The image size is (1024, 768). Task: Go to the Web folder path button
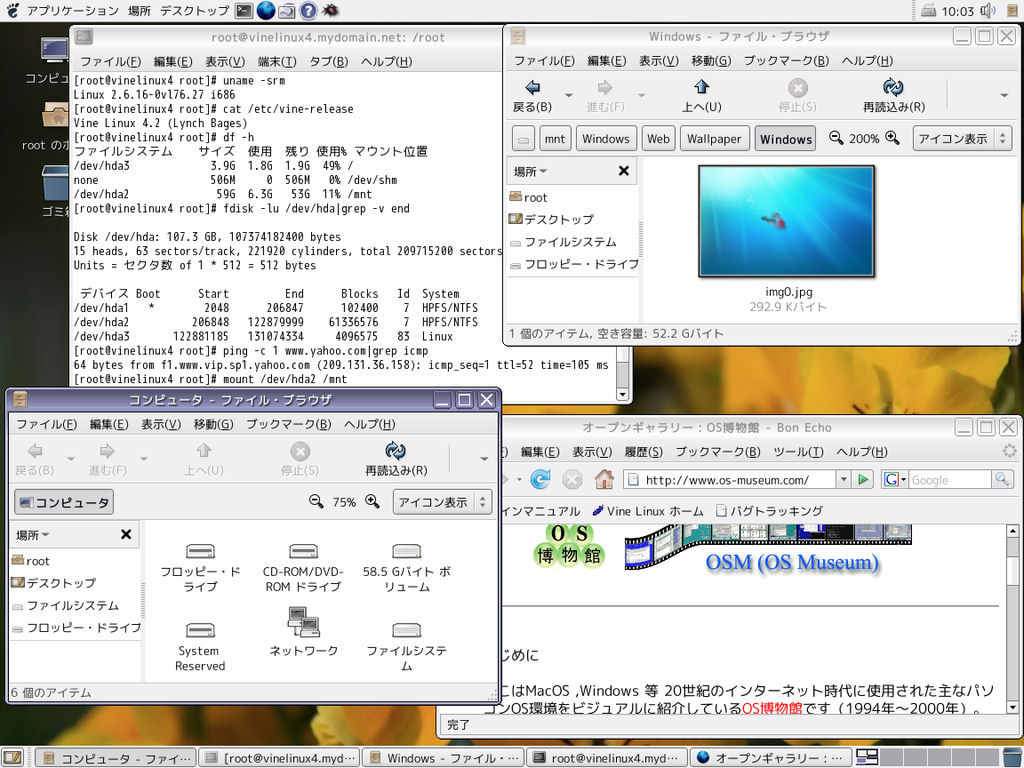(658, 139)
